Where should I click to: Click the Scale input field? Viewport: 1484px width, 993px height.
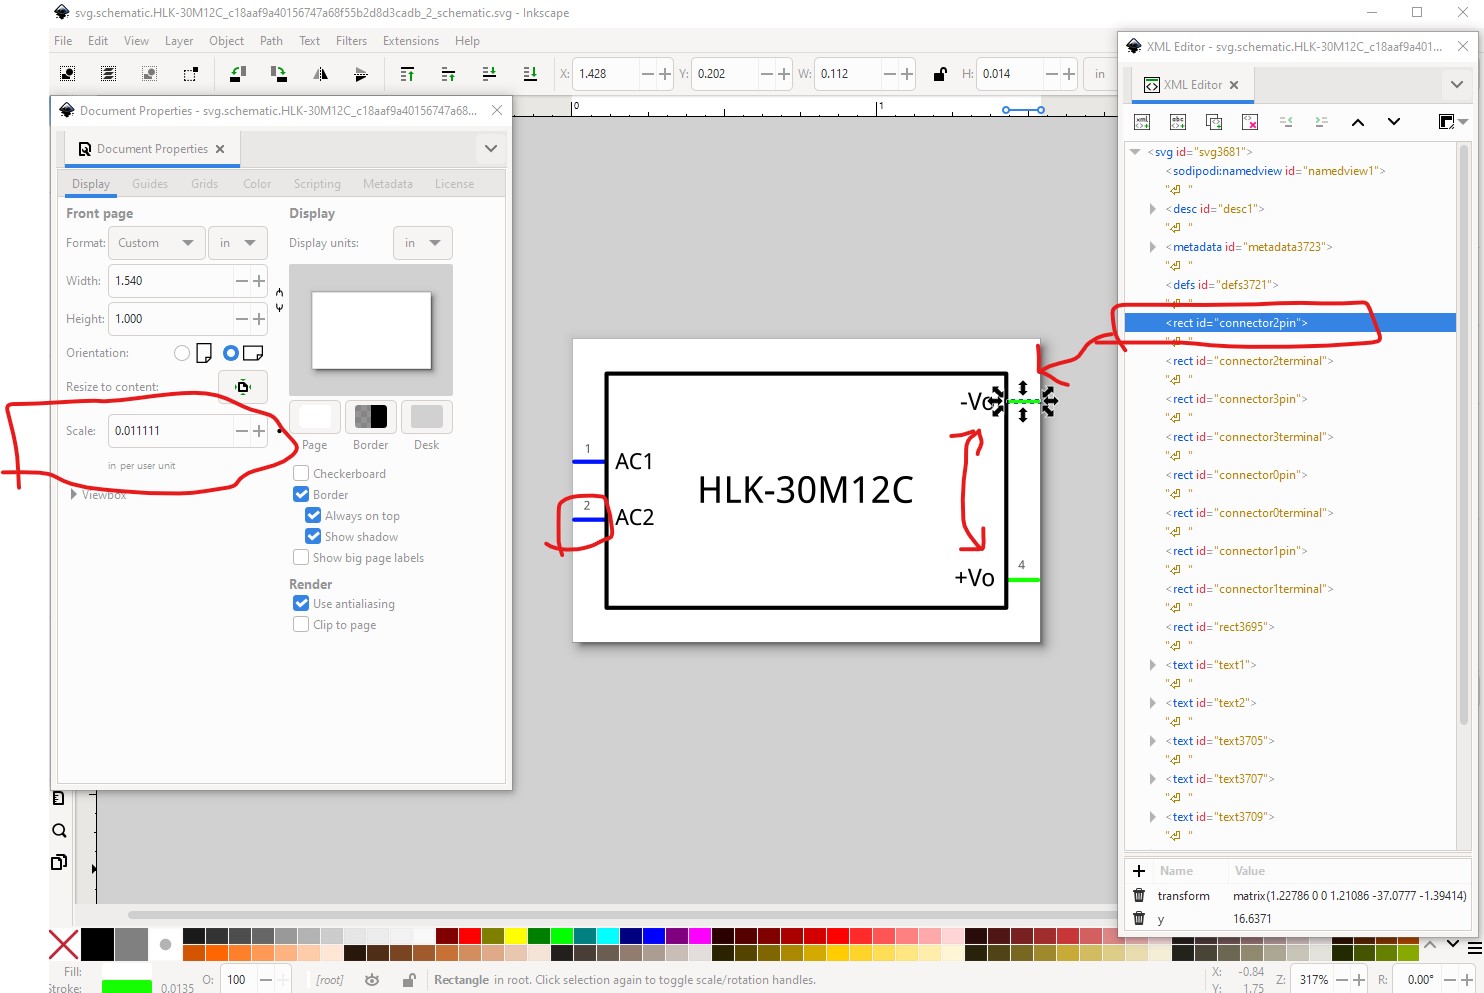171,431
